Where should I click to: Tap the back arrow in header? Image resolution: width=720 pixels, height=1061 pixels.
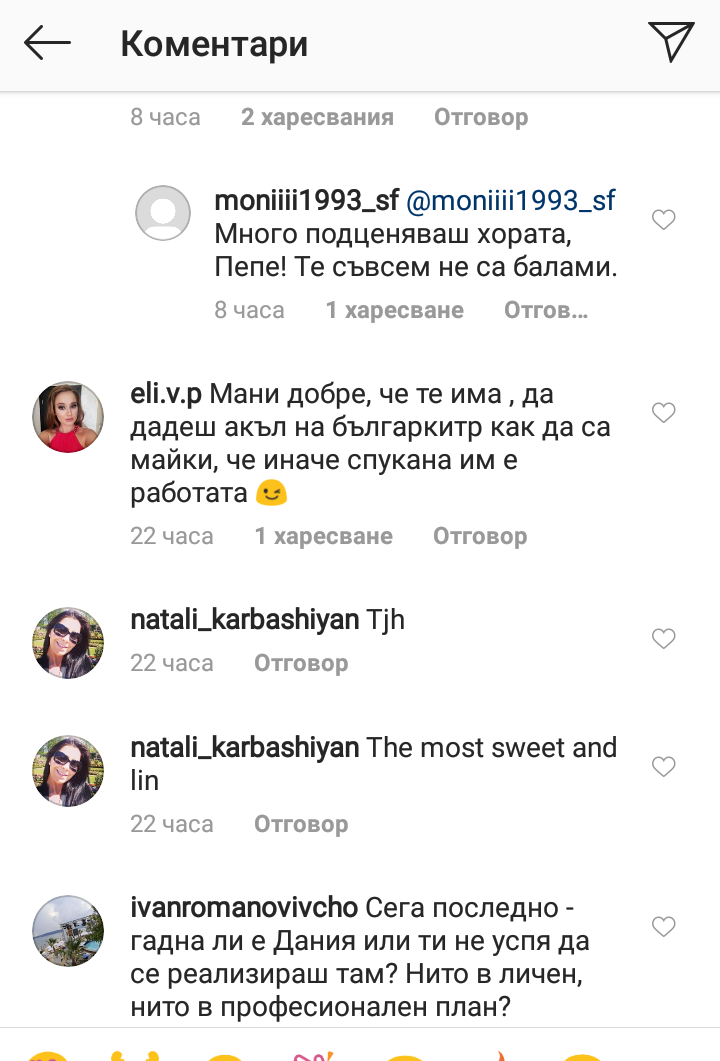click(47, 44)
